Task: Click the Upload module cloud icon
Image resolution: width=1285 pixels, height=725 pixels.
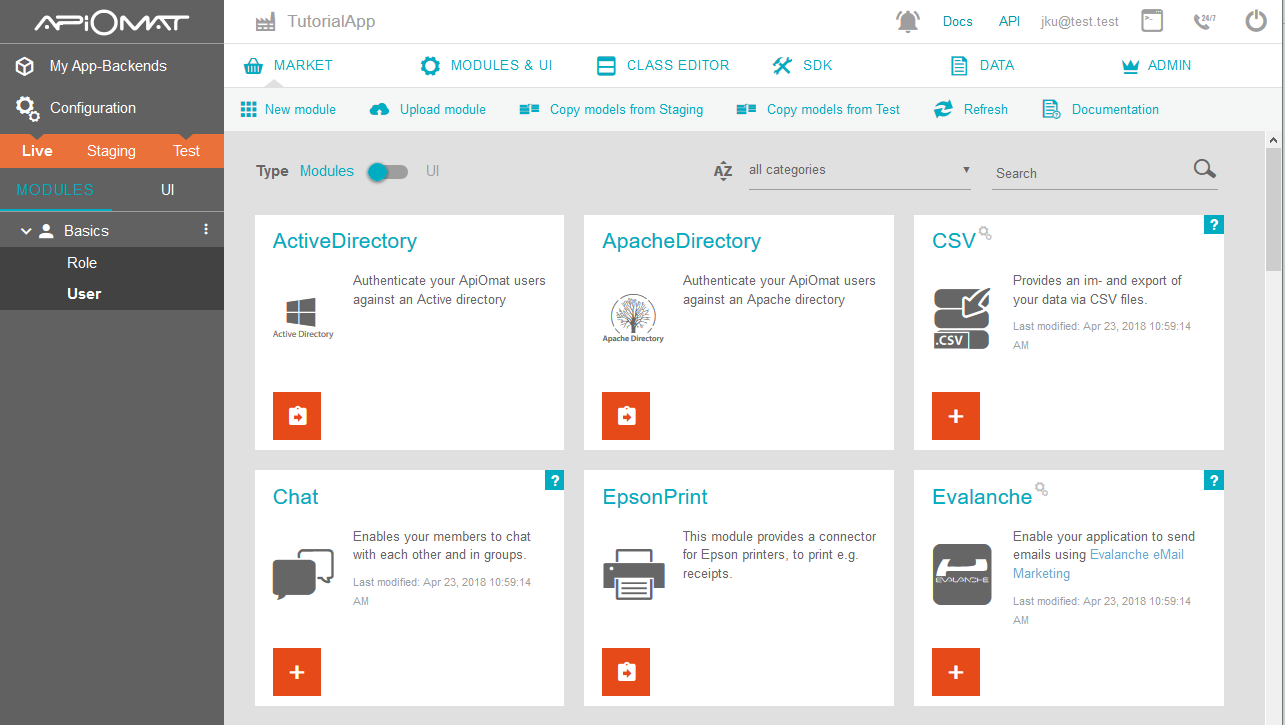Action: 379,109
